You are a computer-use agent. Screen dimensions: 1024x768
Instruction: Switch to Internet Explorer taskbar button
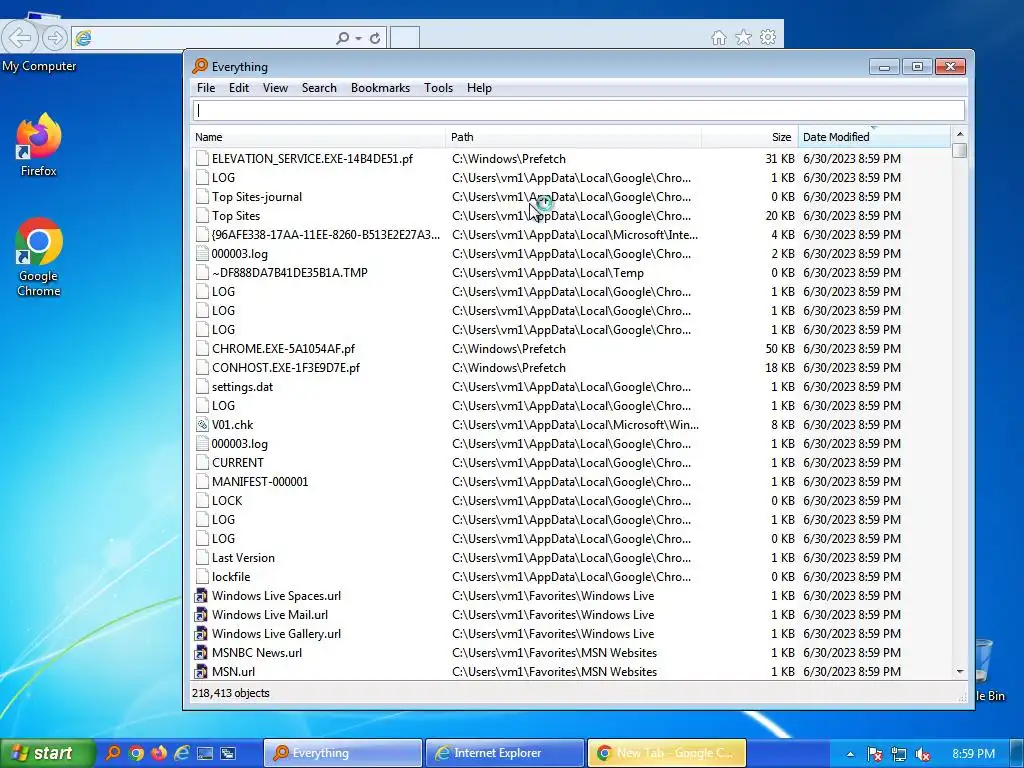click(x=504, y=753)
